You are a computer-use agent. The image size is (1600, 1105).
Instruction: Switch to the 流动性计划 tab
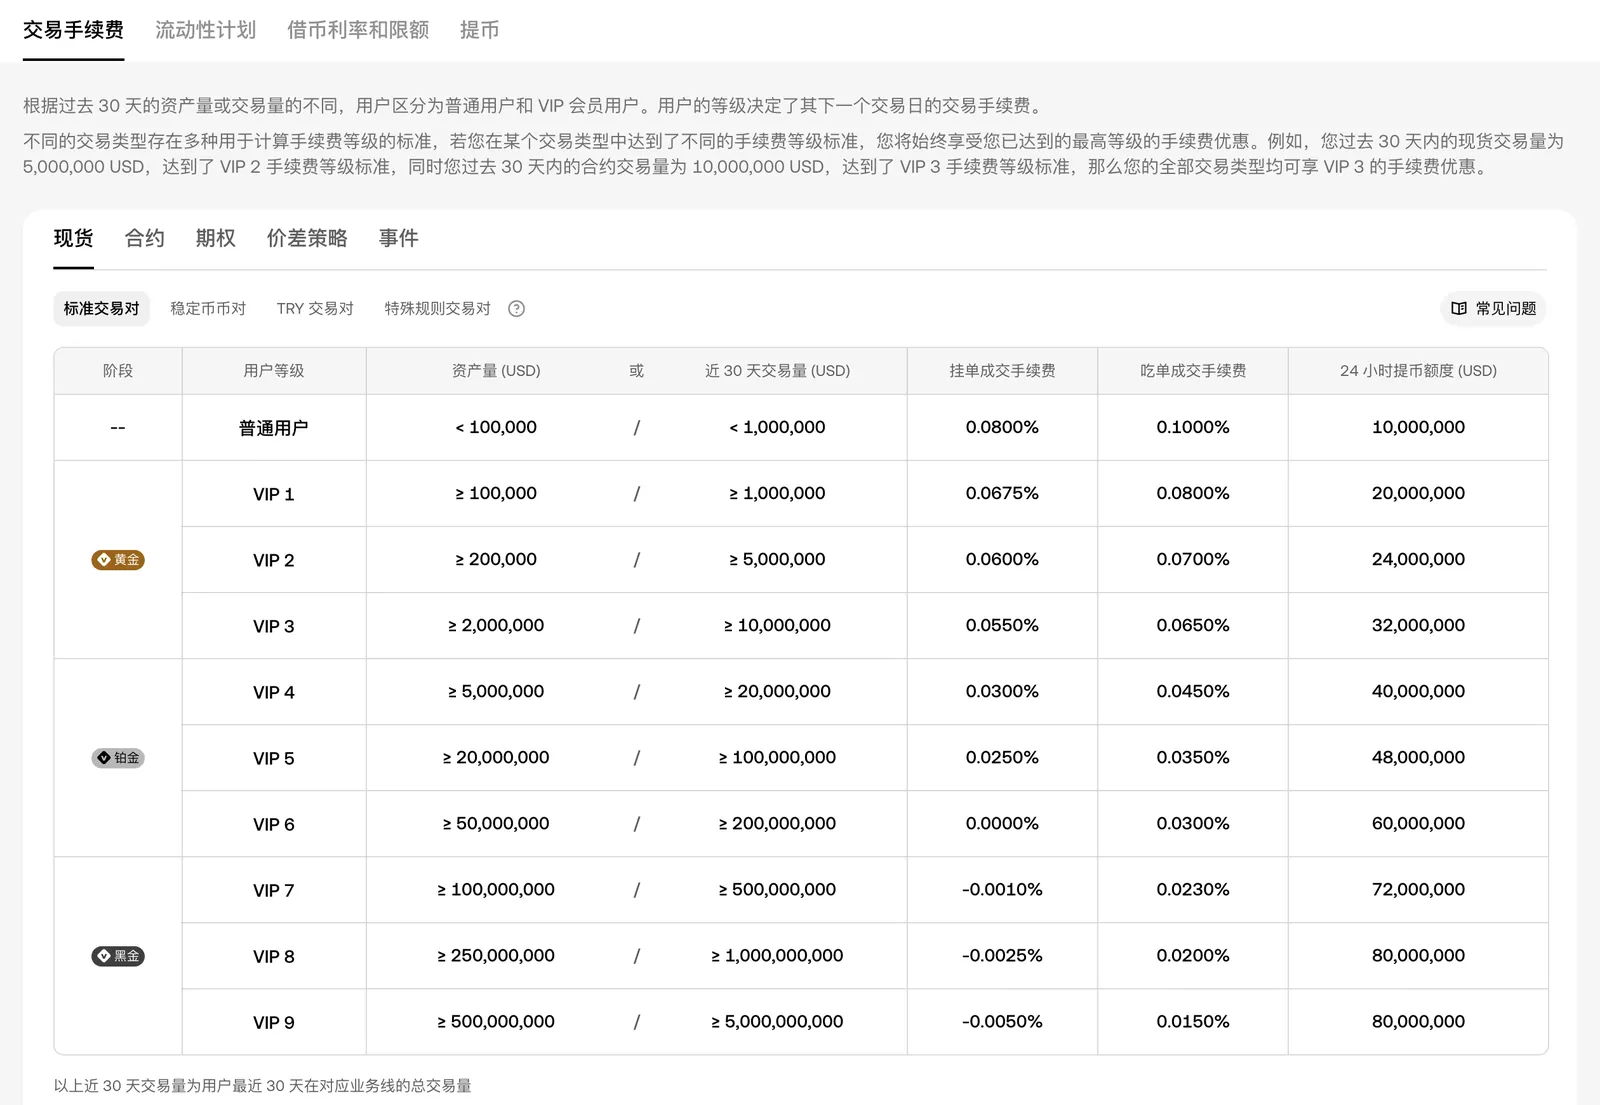pos(205,30)
